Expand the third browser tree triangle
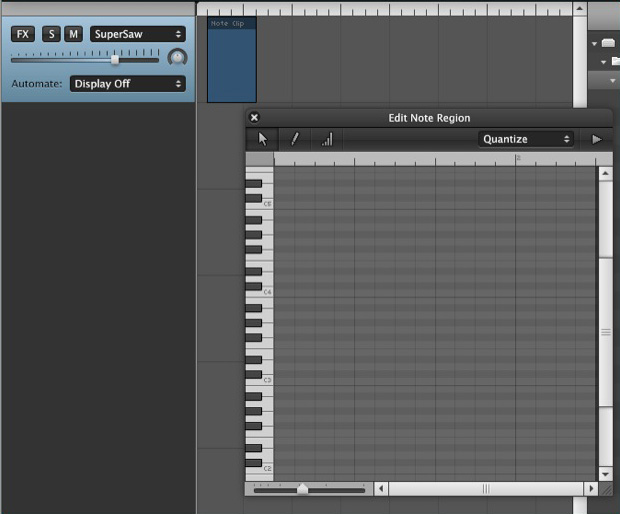Screen dimensions: 620x514 click(612, 81)
